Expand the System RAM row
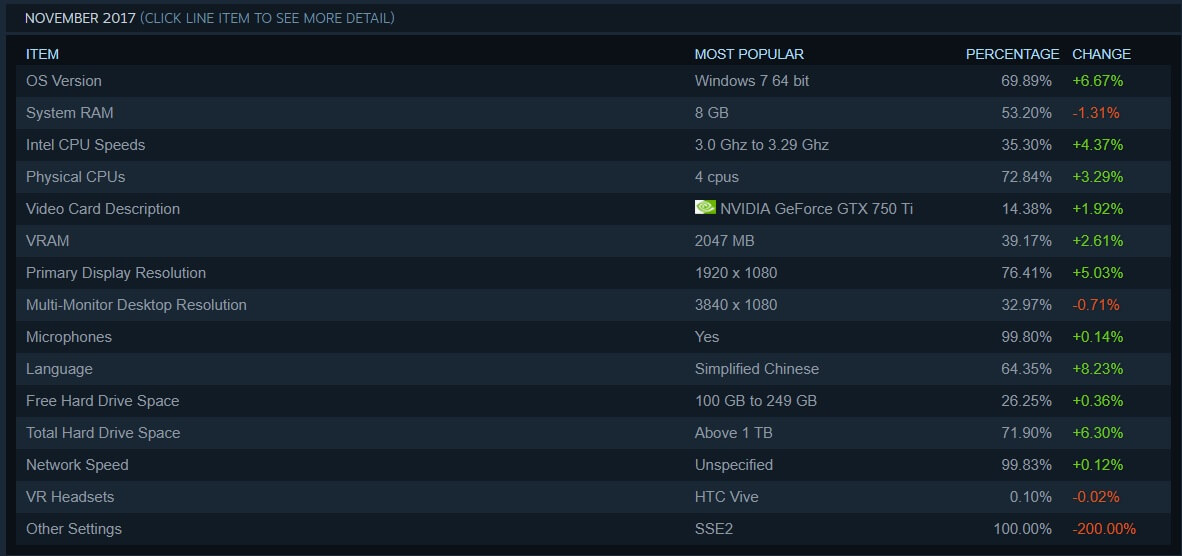The height and width of the screenshot is (556, 1182). tap(70, 113)
